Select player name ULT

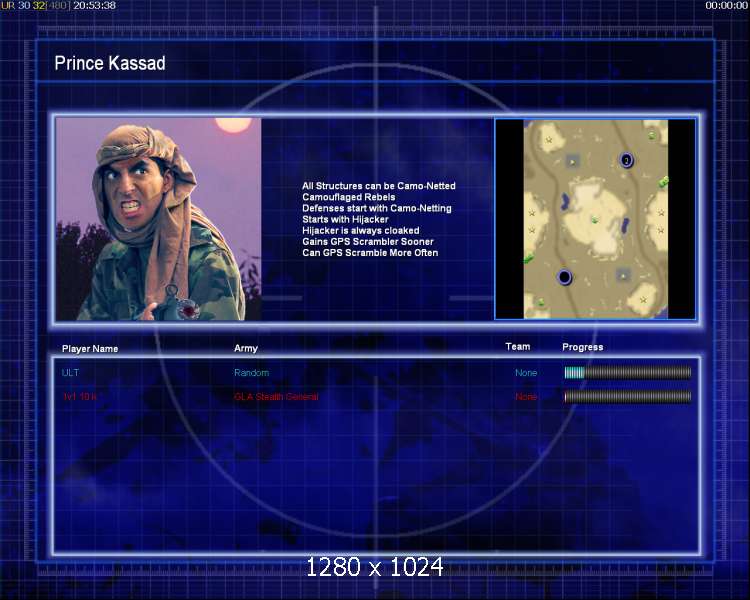point(70,372)
